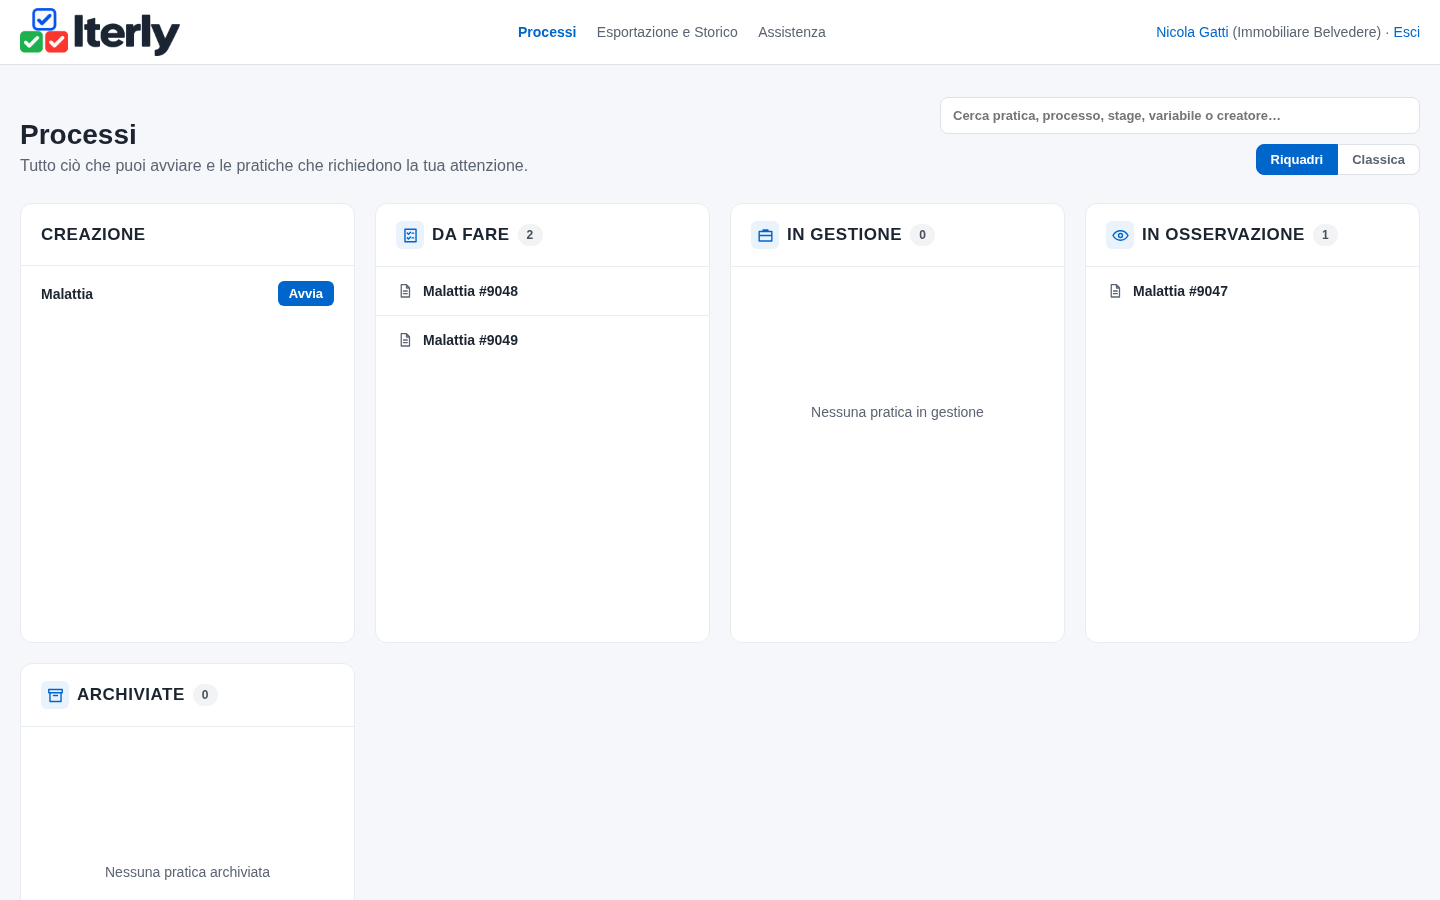Click the Iterly logo
Image resolution: width=1440 pixels, height=900 pixels.
(100, 32)
